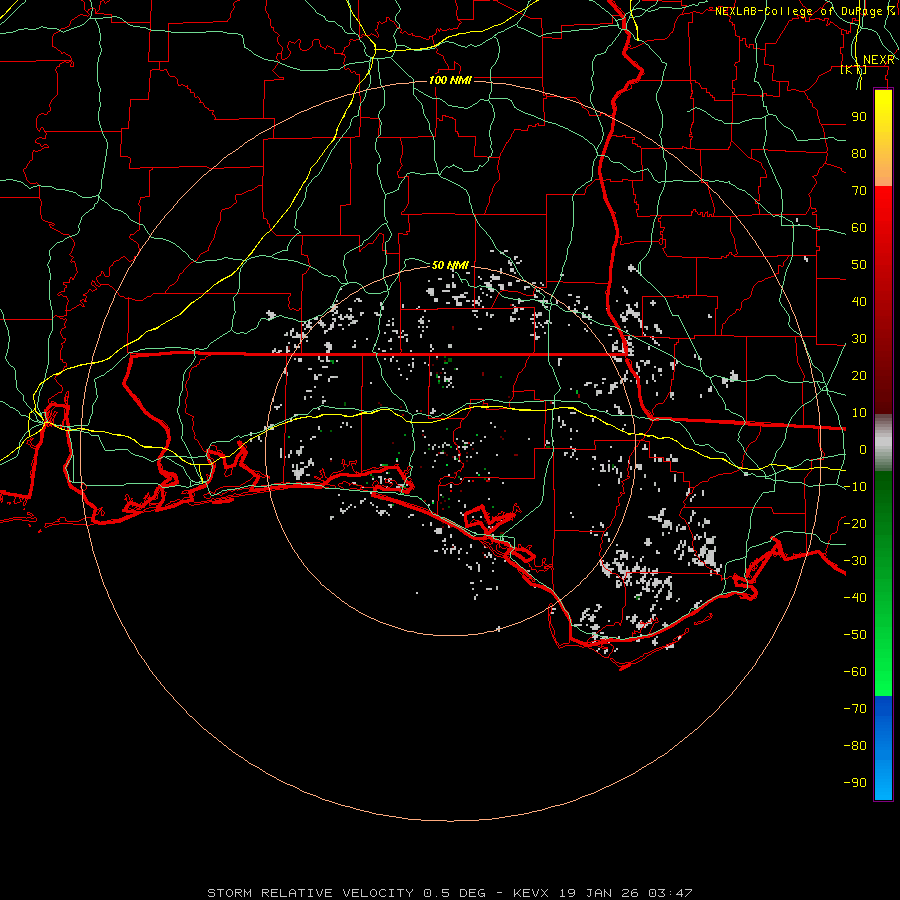
Task: Click the "-50" scale value
Action: click(855, 635)
